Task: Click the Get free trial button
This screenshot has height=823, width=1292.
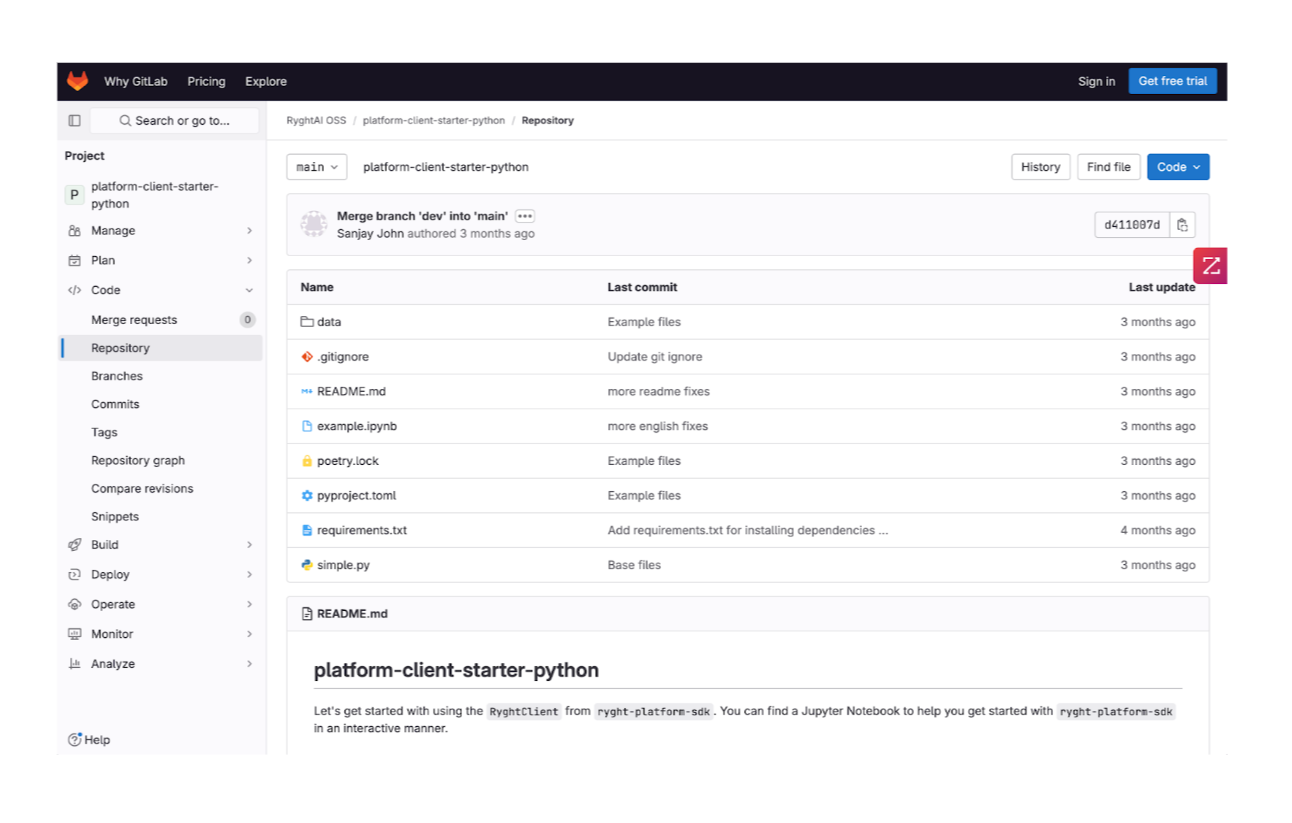Action: pos(1172,81)
